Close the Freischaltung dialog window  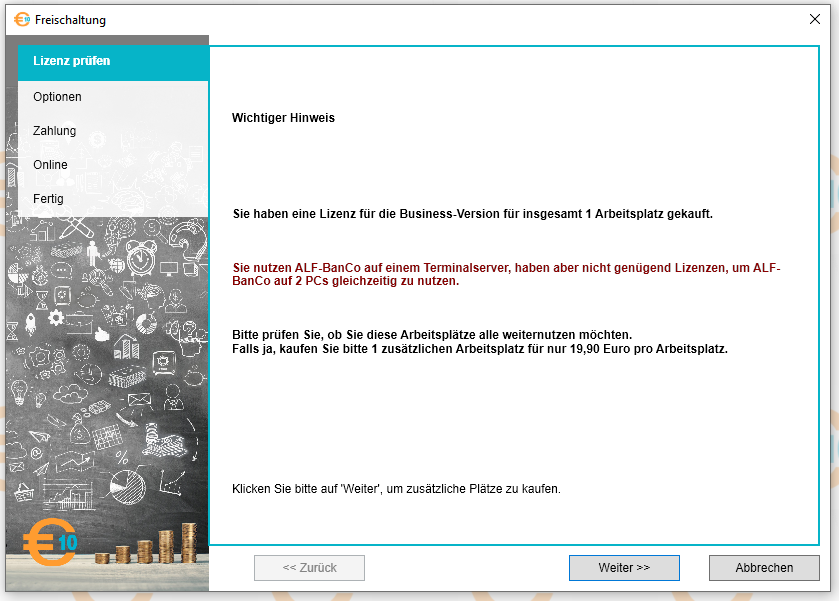pos(814,19)
